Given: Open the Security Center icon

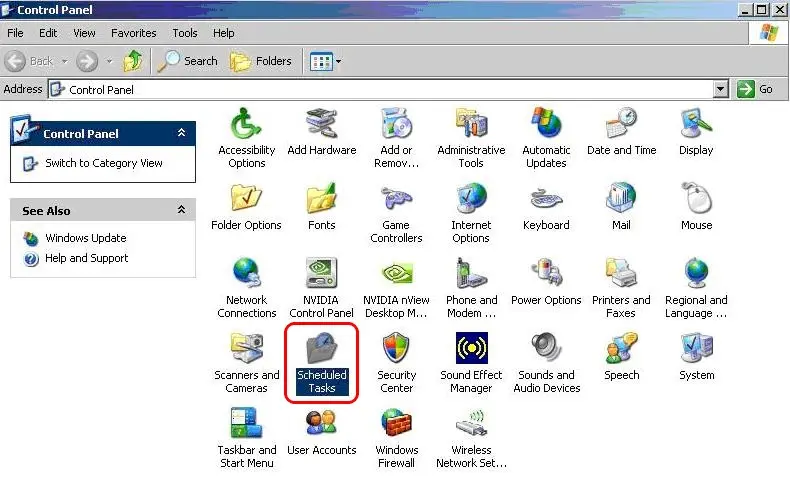Looking at the screenshot, I should tap(396, 350).
